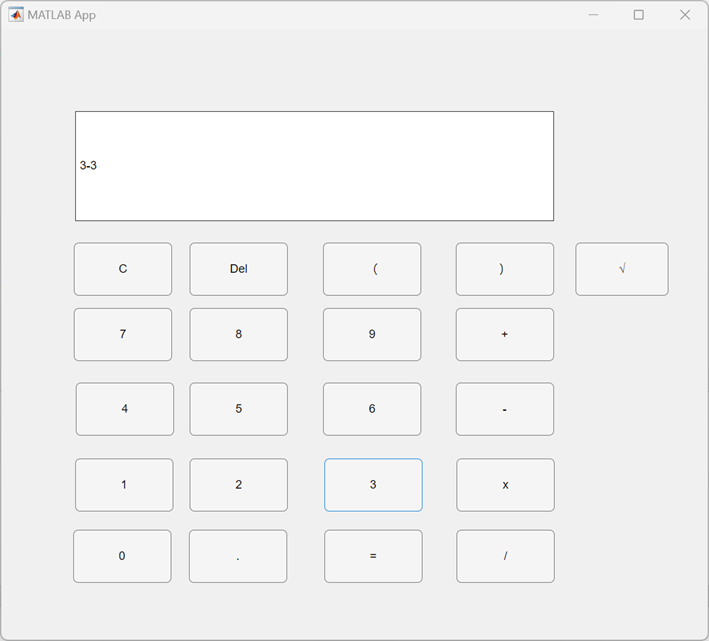
Task: Tap the digit 6 button
Action: point(372,409)
